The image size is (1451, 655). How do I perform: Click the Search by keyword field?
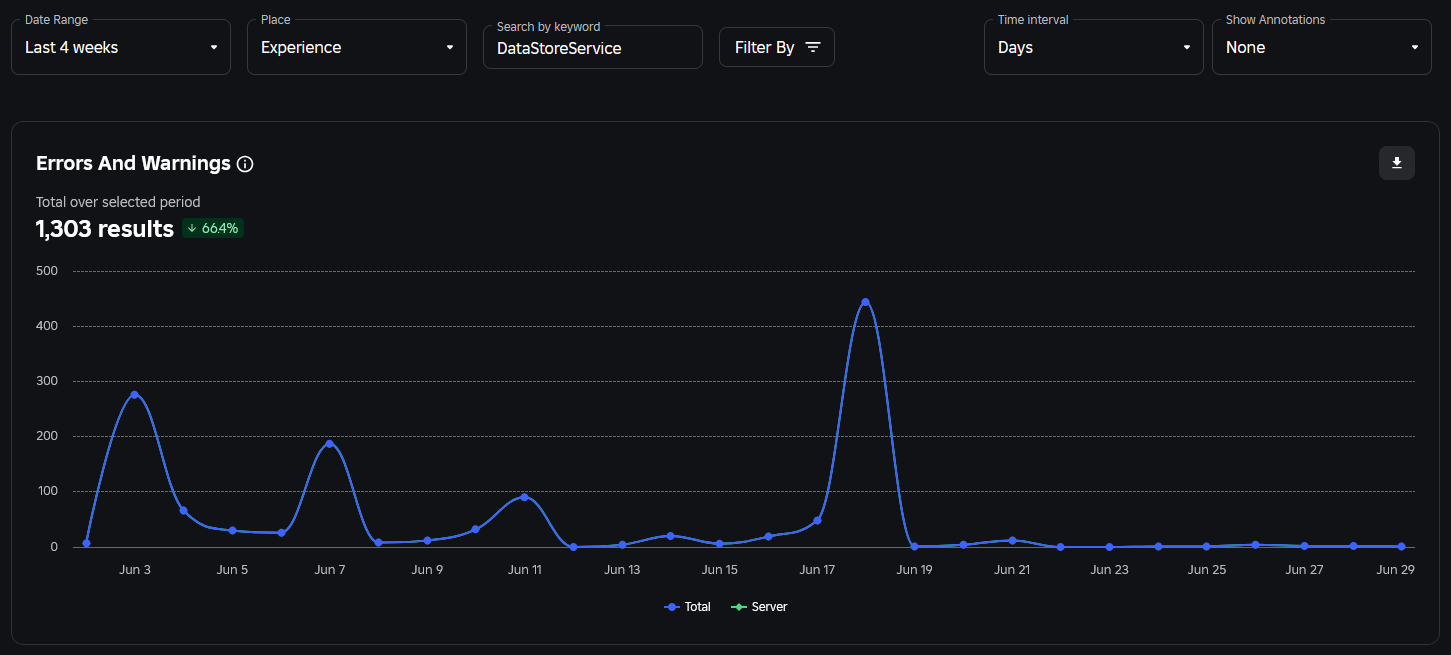tap(593, 48)
